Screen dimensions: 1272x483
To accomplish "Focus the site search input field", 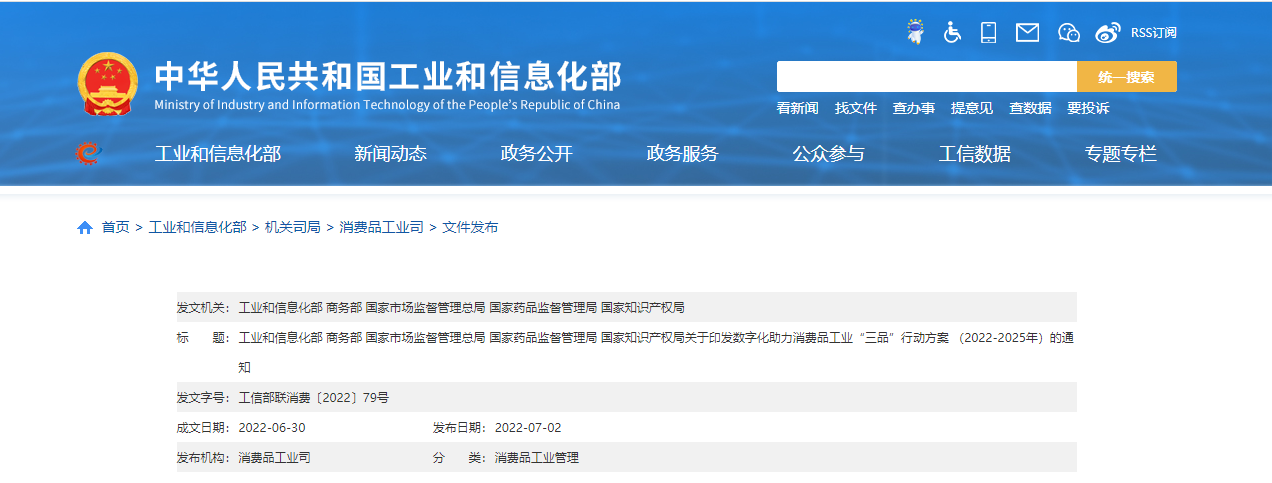I will 926,77.
